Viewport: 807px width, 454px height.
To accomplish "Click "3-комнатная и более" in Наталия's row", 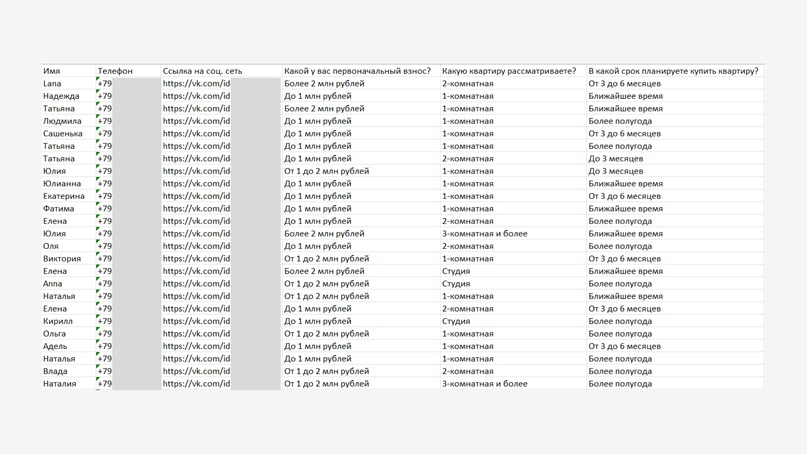I will (x=485, y=384).
